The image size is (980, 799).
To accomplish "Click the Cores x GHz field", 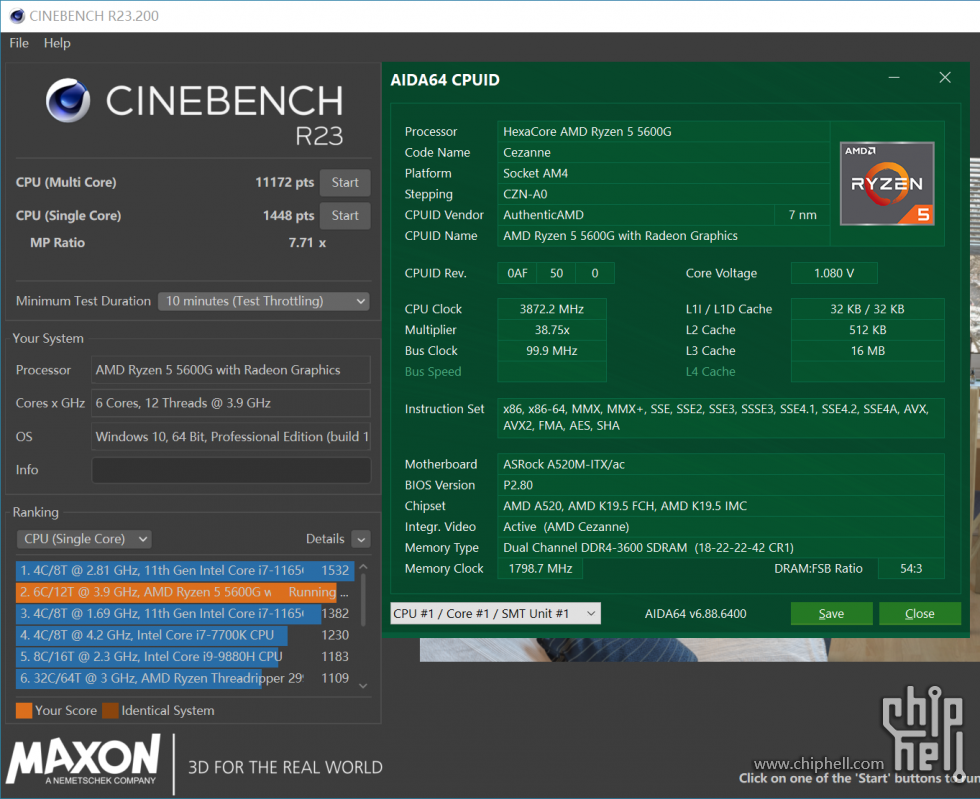I will coord(231,403).
